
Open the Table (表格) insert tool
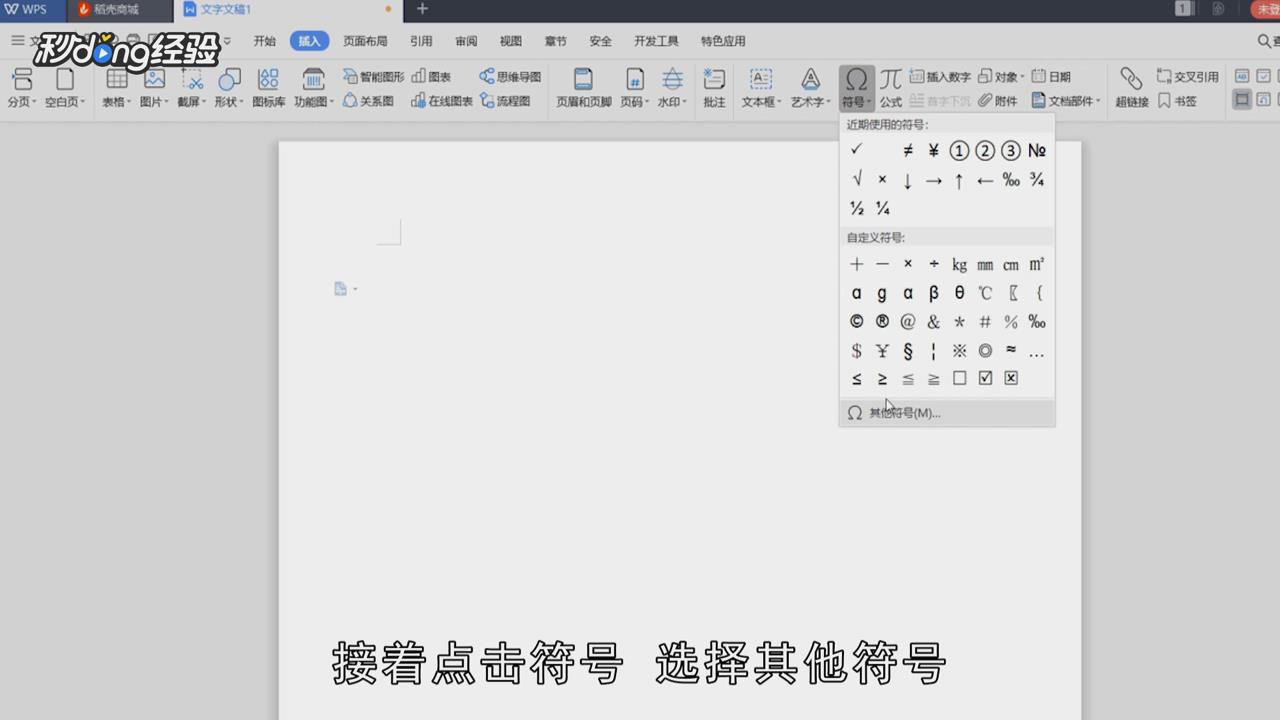(x=117, y=88)
